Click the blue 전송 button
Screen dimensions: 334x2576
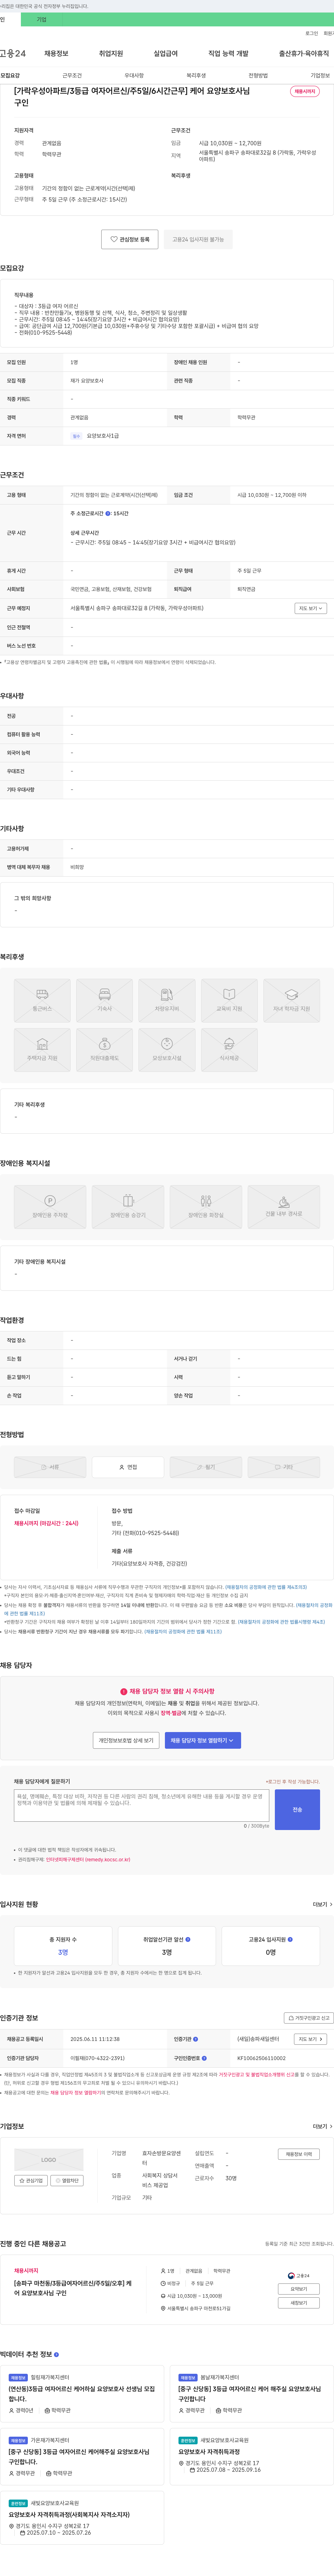click(x=297, y=1809)
